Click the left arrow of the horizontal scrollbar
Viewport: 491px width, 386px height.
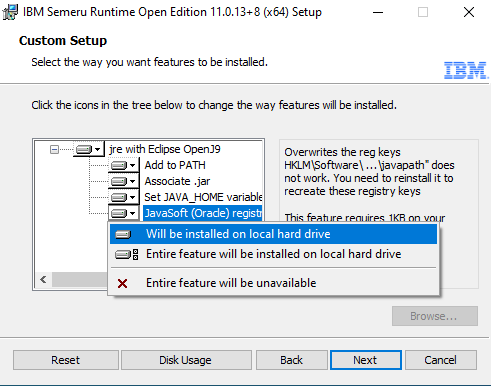(x=43, y=279)
